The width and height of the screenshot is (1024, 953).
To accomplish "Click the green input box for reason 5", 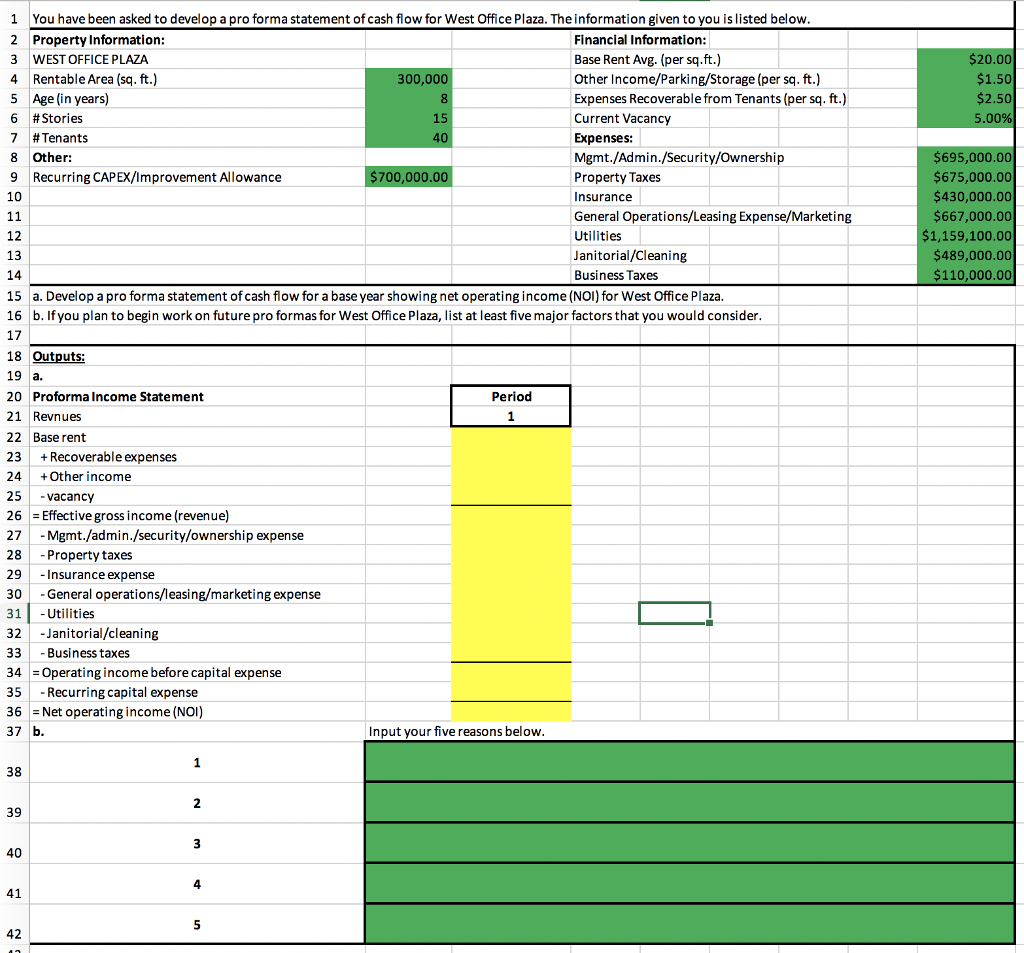I will [690, 924].
